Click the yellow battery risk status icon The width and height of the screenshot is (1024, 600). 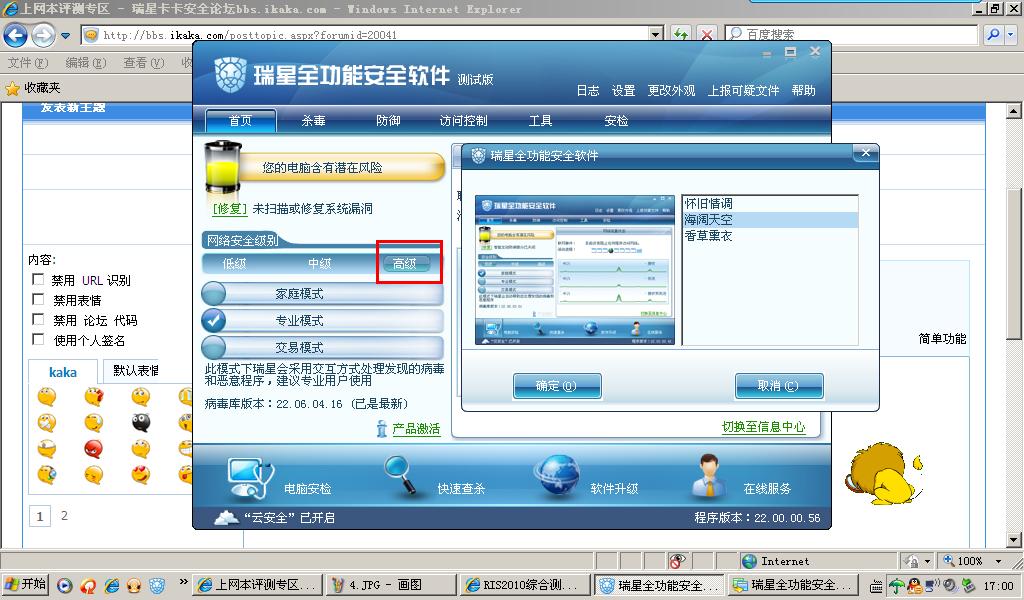pyautogui.click(x=223, y=168)
